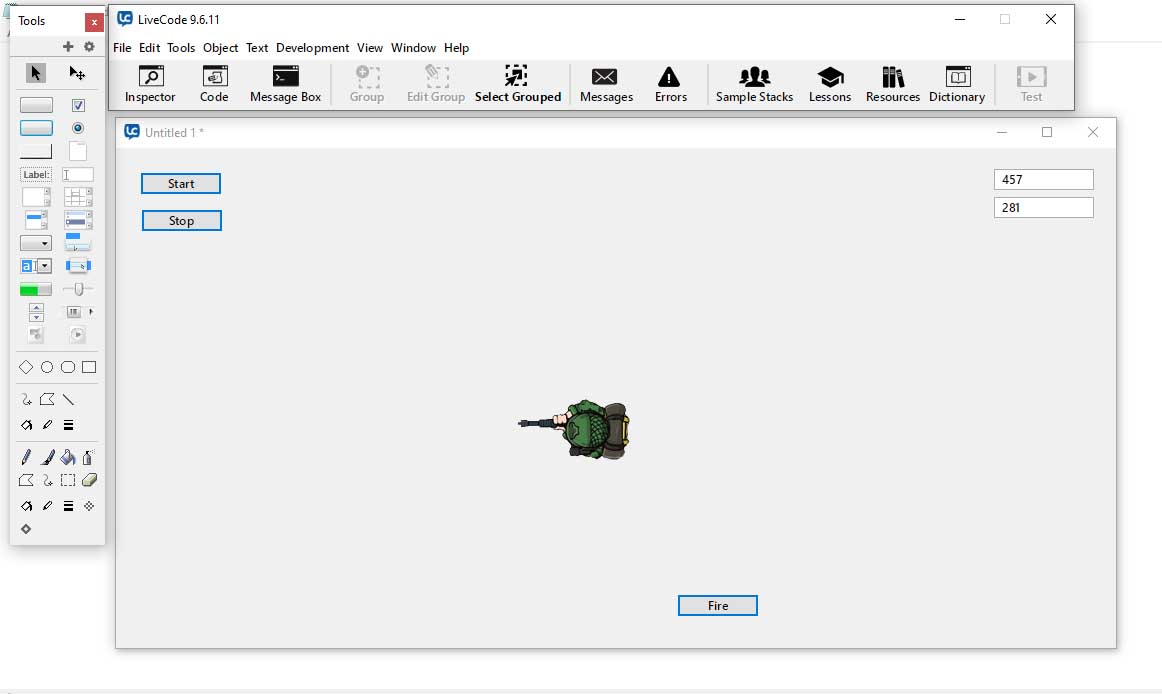Open the Object menu
Image resolution: width=1162 pixels, height=694 pixels.
tap(220, 48)
